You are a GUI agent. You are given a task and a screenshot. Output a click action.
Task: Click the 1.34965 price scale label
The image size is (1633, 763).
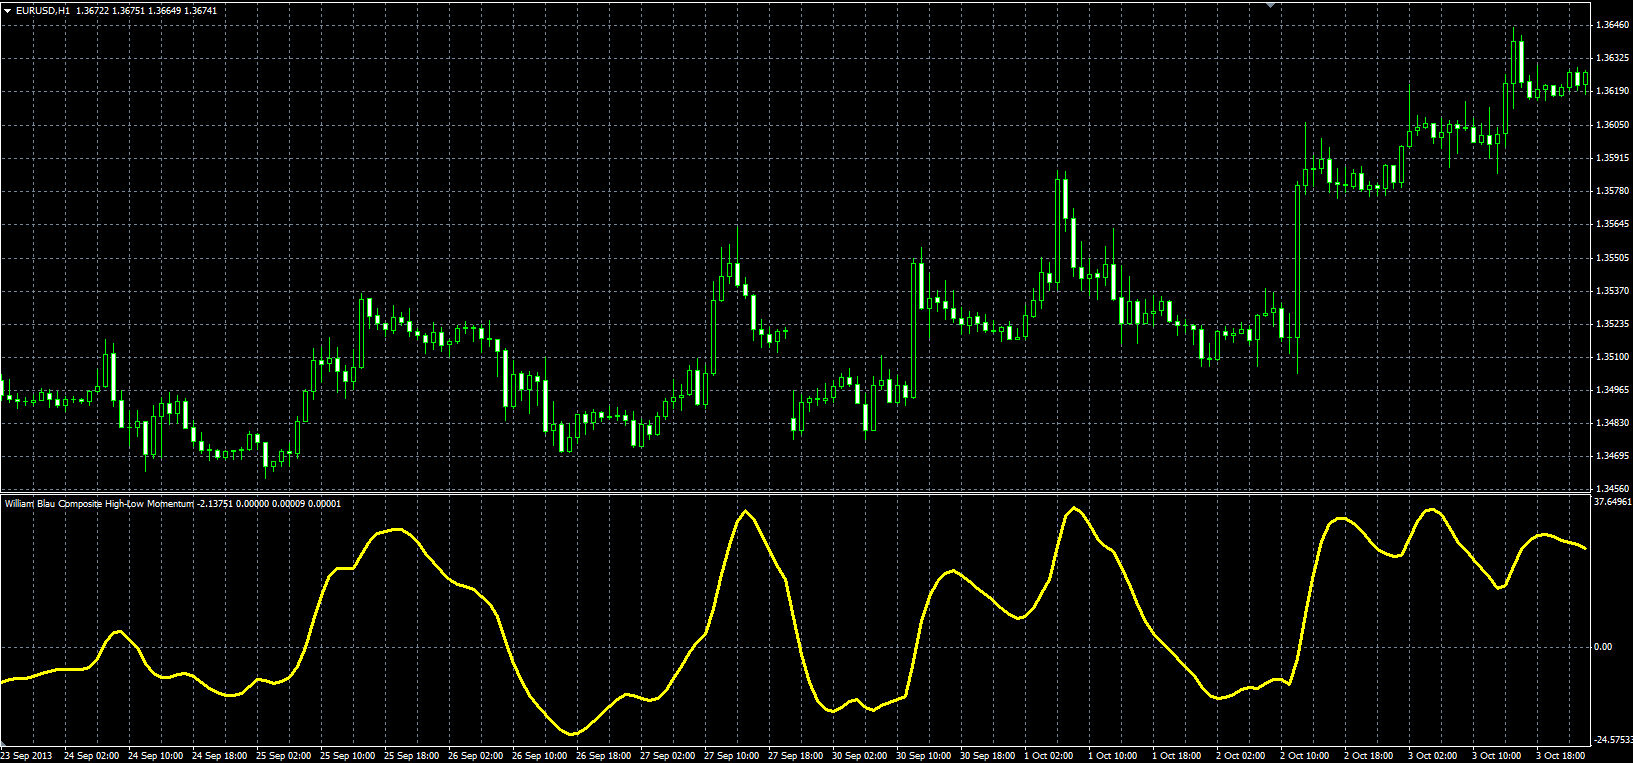(1613, 390)
